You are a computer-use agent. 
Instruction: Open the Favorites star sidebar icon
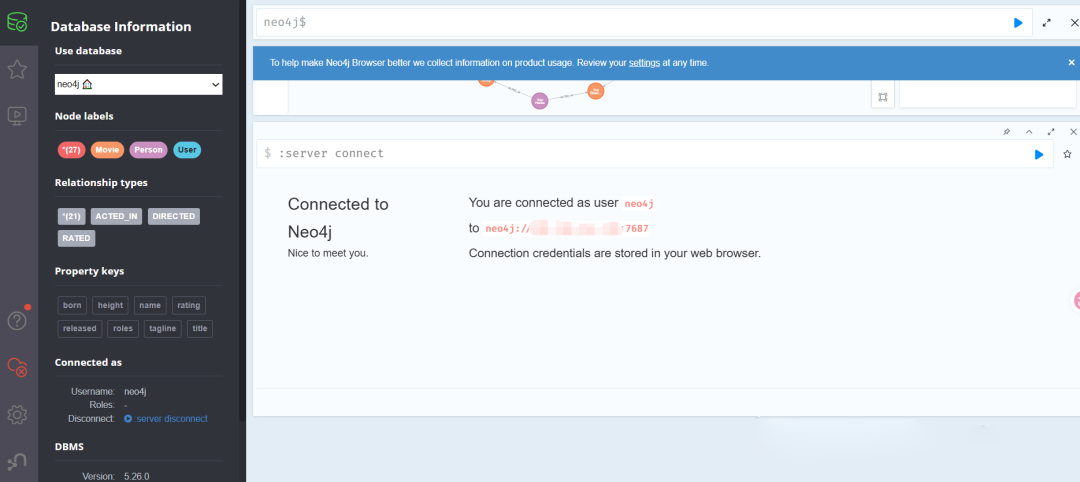coord(17,69)
